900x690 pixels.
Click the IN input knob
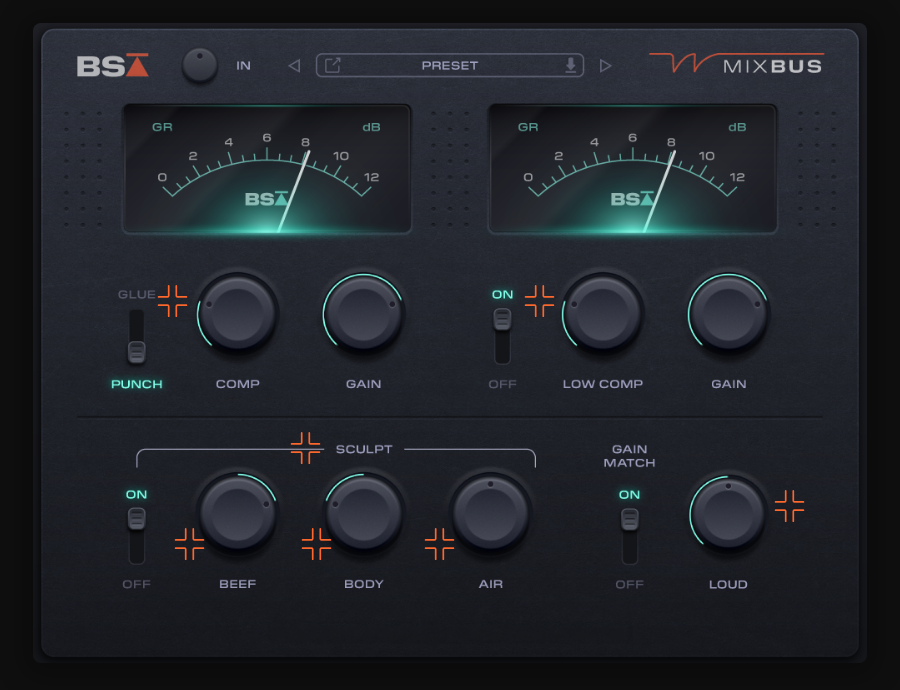point(199,65)
